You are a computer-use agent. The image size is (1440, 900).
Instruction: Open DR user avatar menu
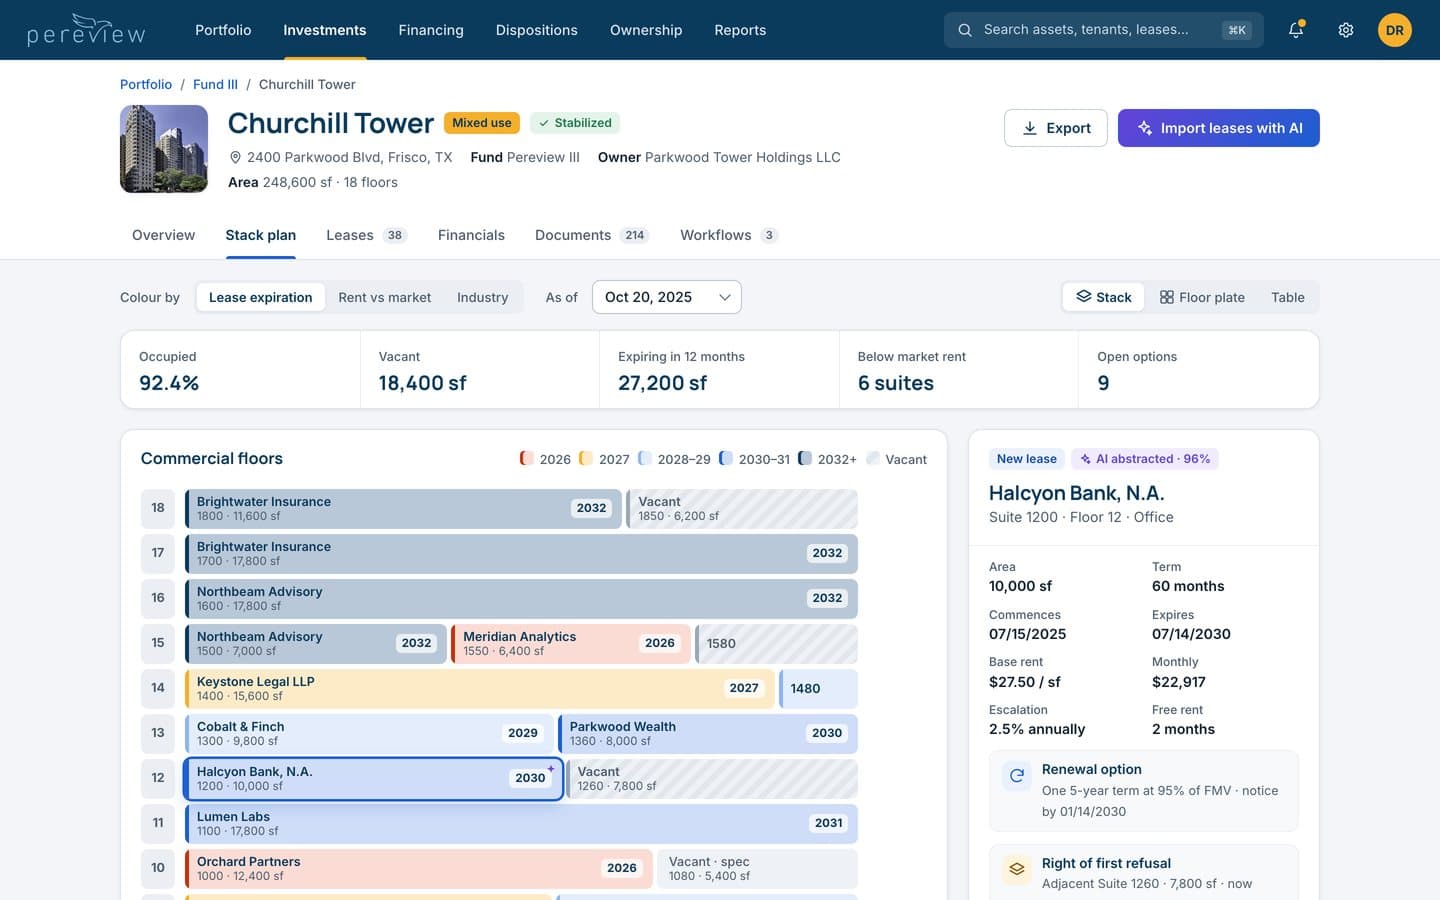tap(1395, 30)
